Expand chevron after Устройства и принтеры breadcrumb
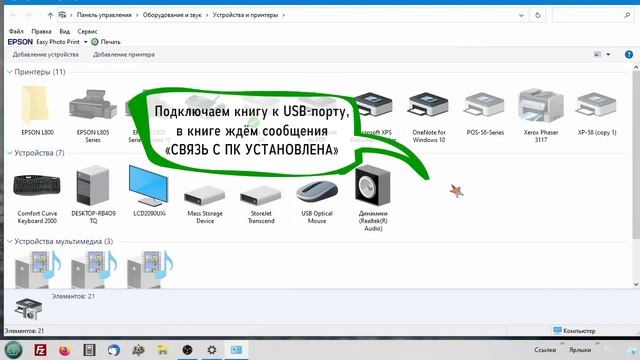This screenshot has width=640, height=360. click(x=283, y=15)
